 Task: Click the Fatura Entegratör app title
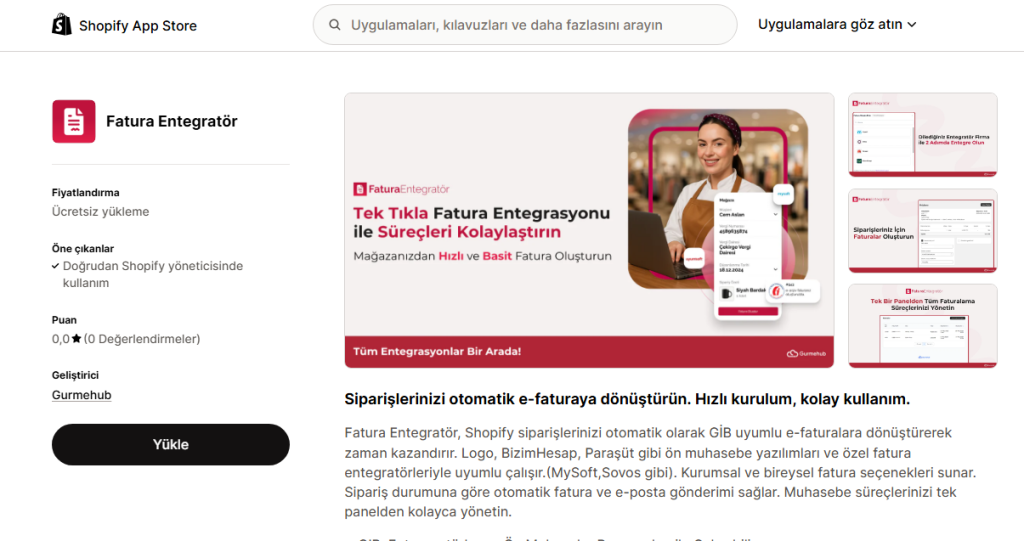(172, 122)
